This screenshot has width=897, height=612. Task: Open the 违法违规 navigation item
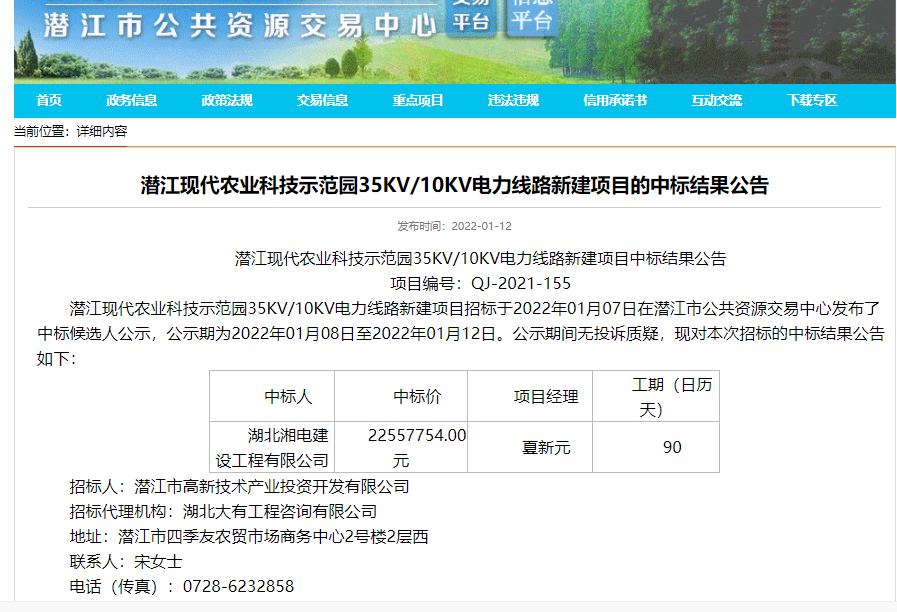513,100
